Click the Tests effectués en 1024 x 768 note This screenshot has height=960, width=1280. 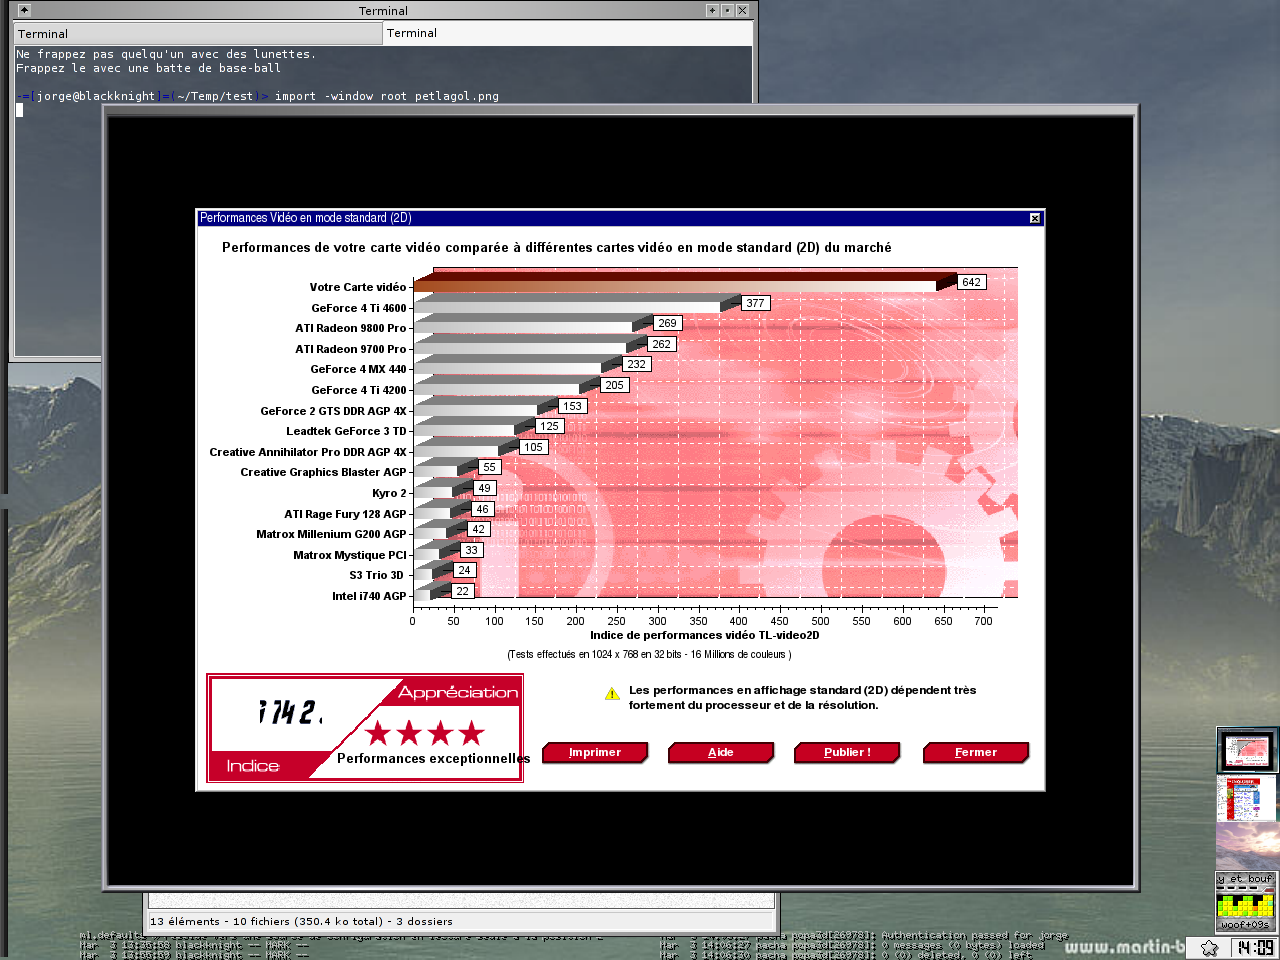click(649, 654)
